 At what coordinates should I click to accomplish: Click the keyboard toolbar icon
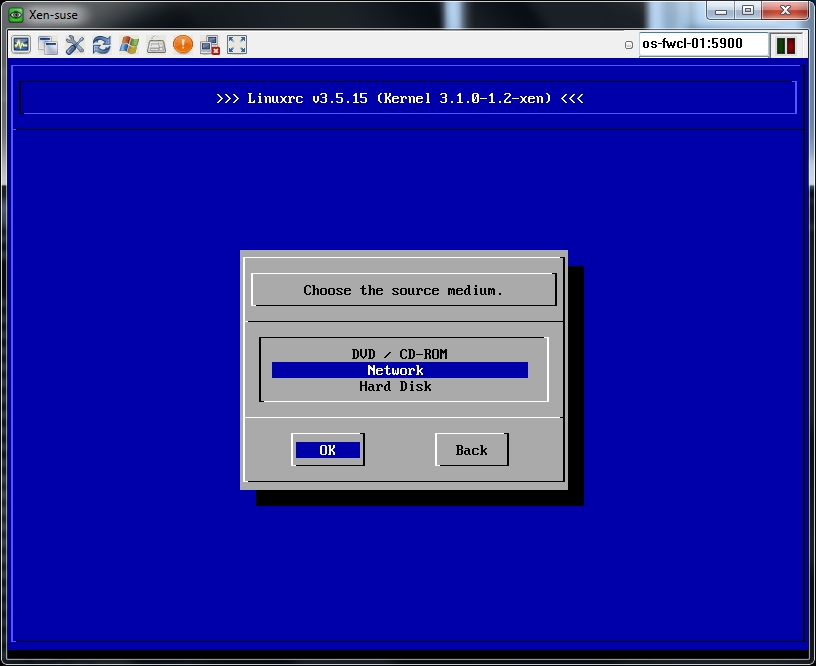click(x=156, y=45)
